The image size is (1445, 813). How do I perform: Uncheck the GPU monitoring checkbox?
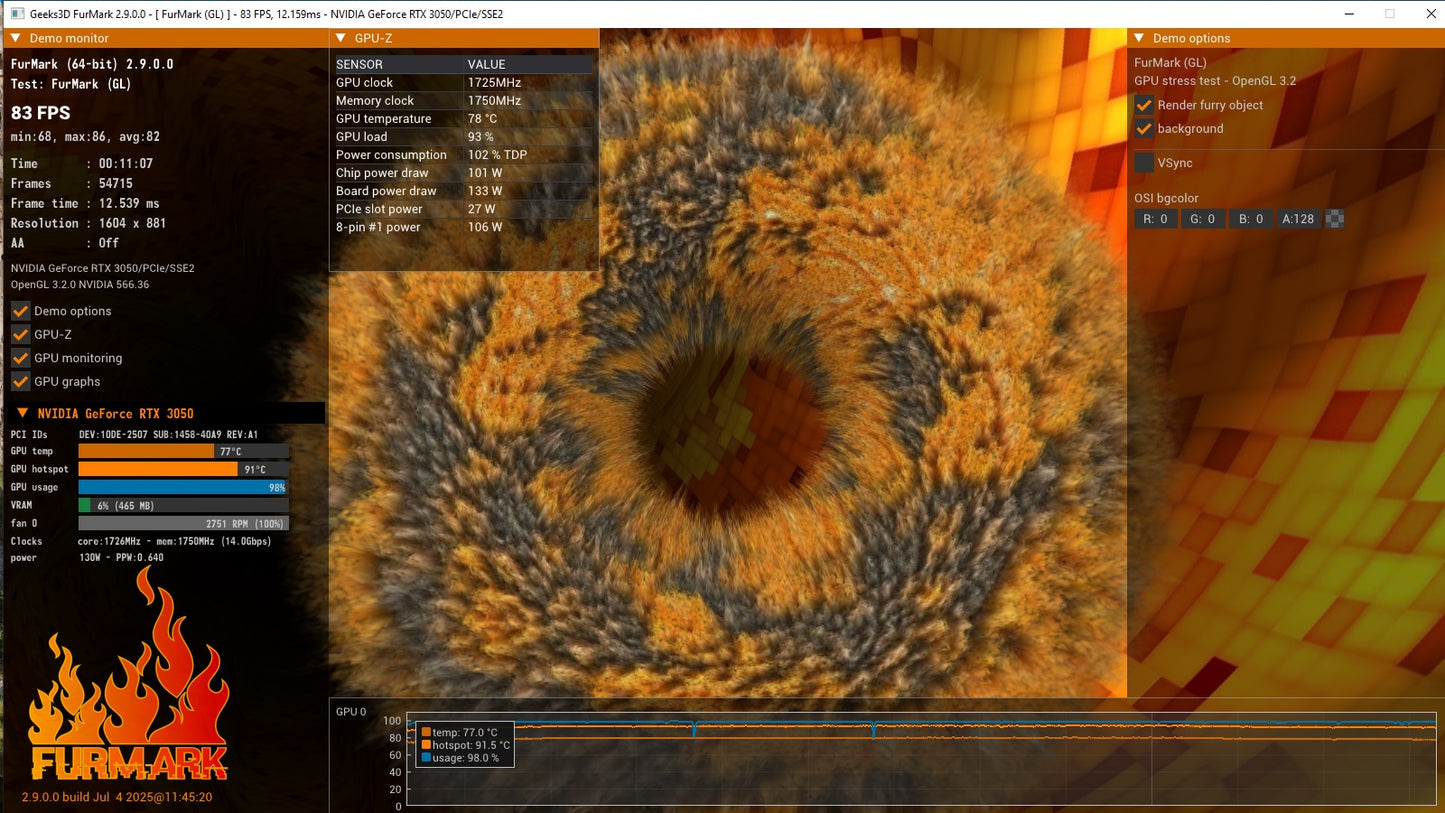20,358
